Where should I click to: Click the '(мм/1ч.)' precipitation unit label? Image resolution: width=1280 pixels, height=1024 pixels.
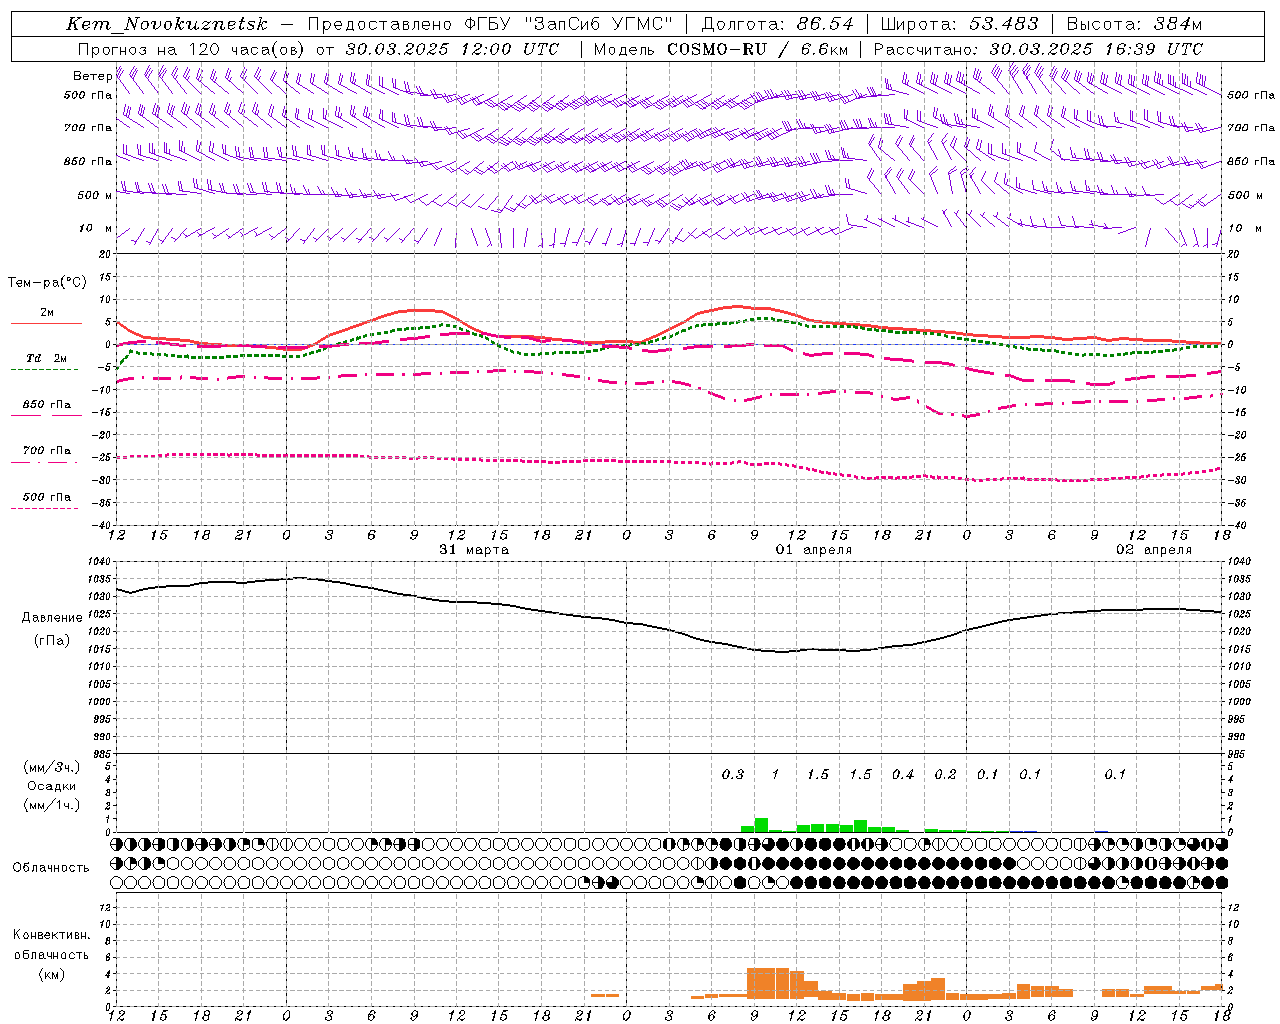[x=52, y=805]
